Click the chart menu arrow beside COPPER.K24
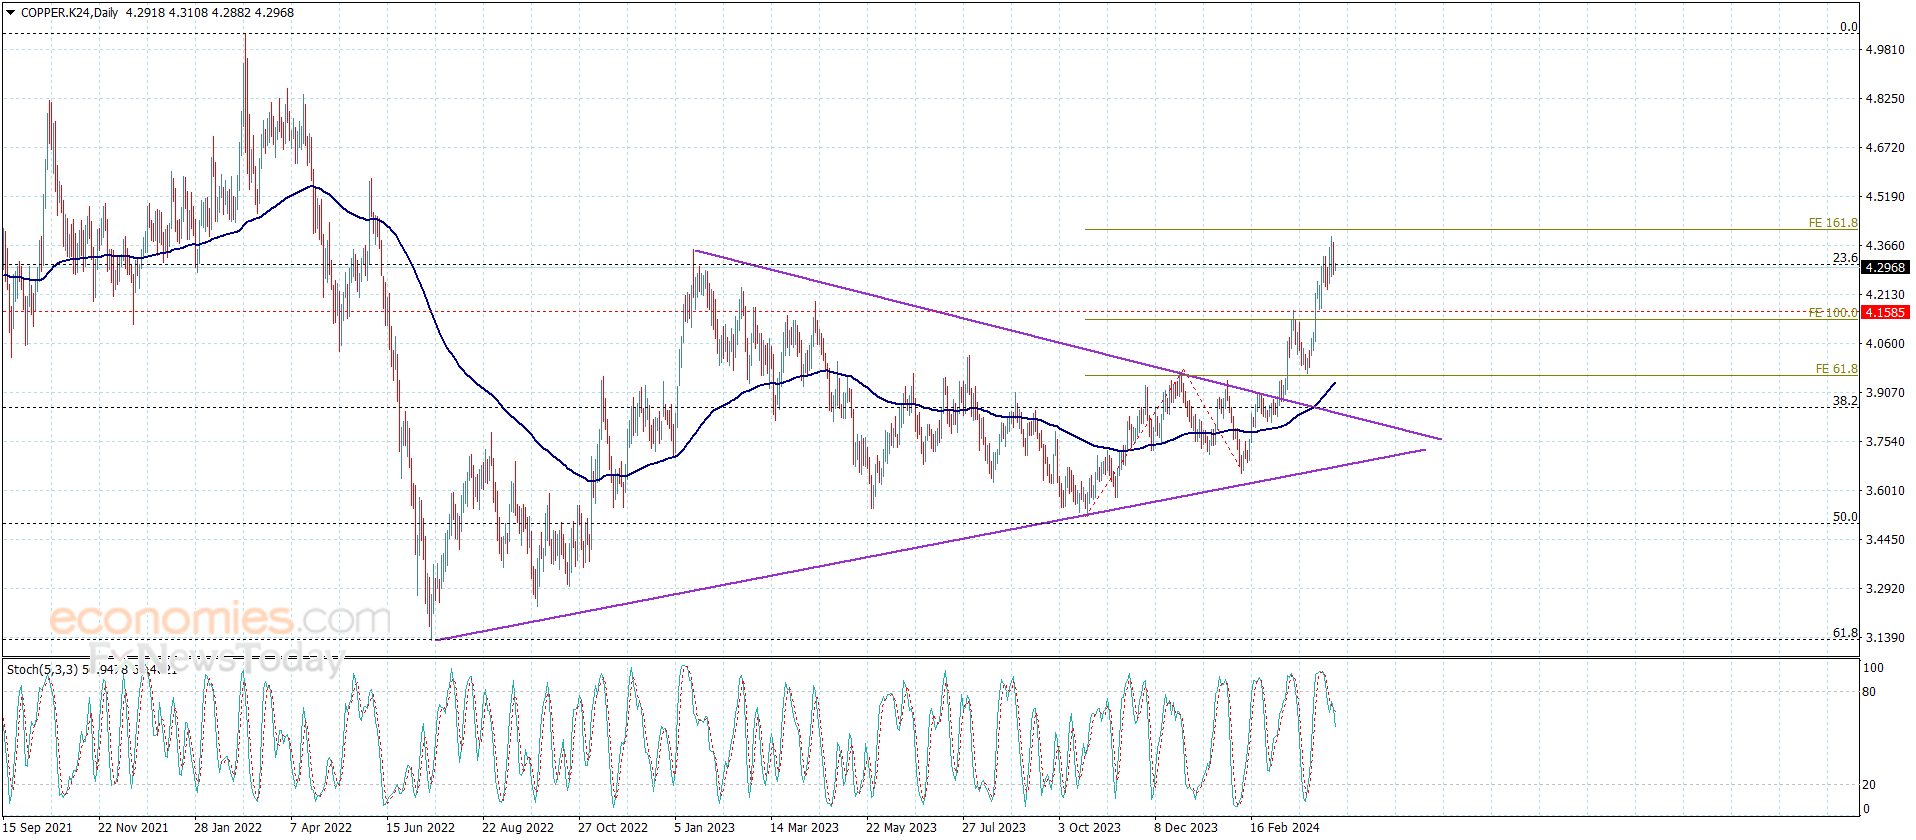This screenshot has height=840, width=1916. [10, 13]
